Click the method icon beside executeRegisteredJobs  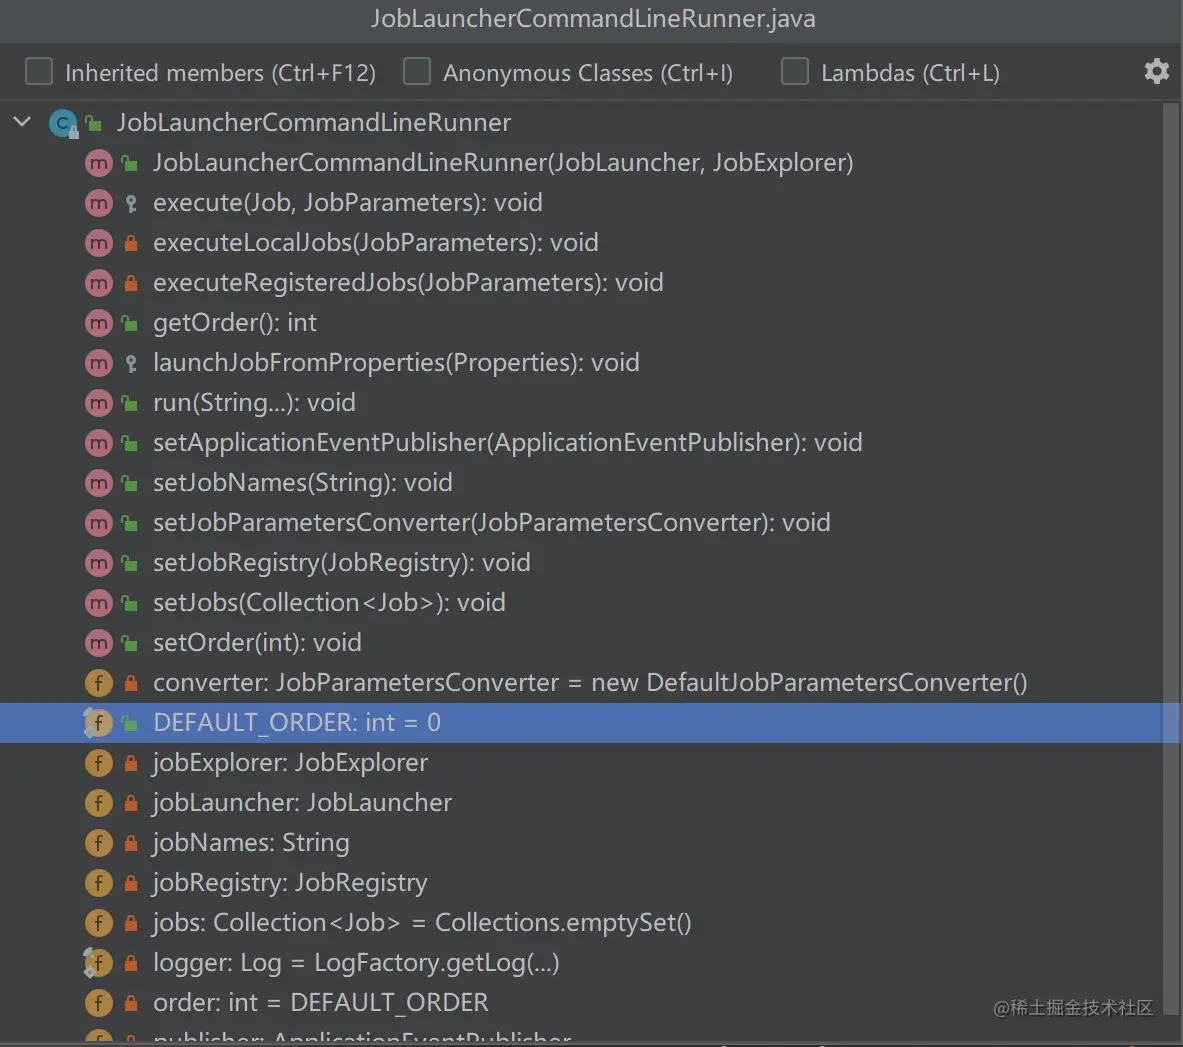(x=98, y=283)
